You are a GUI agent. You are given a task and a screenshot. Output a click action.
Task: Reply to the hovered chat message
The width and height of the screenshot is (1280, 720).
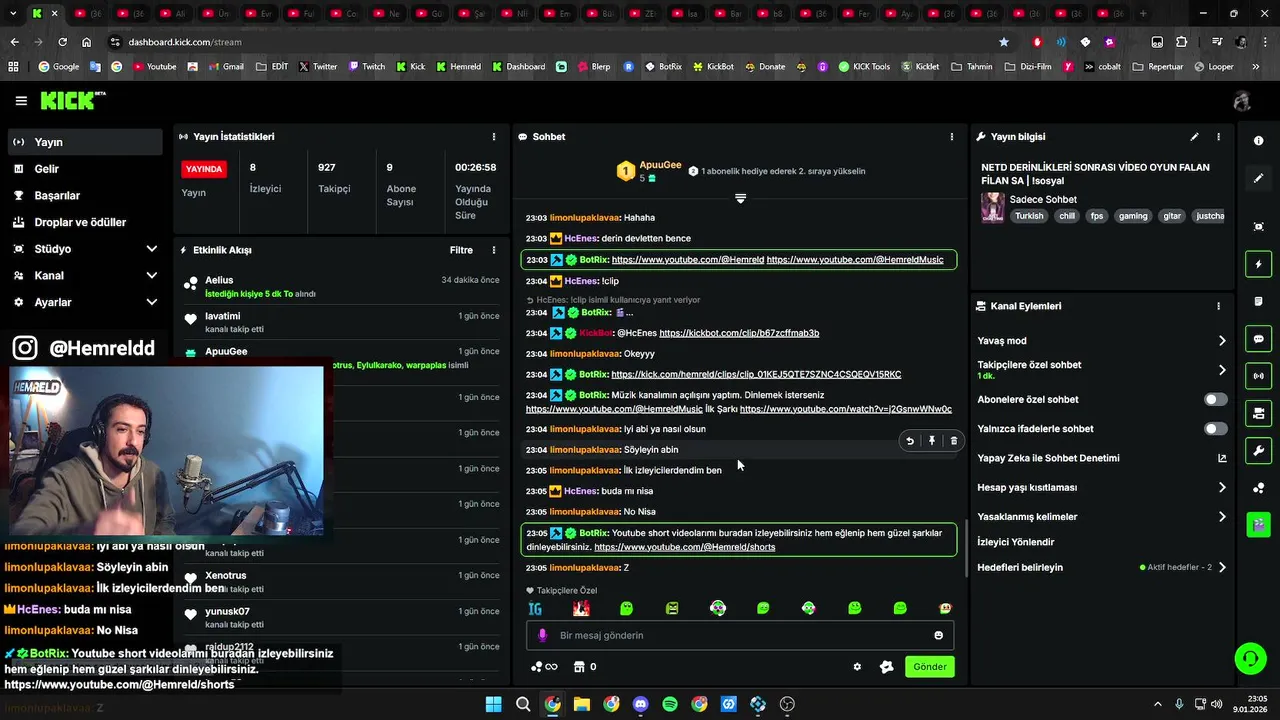coord(909,441)
